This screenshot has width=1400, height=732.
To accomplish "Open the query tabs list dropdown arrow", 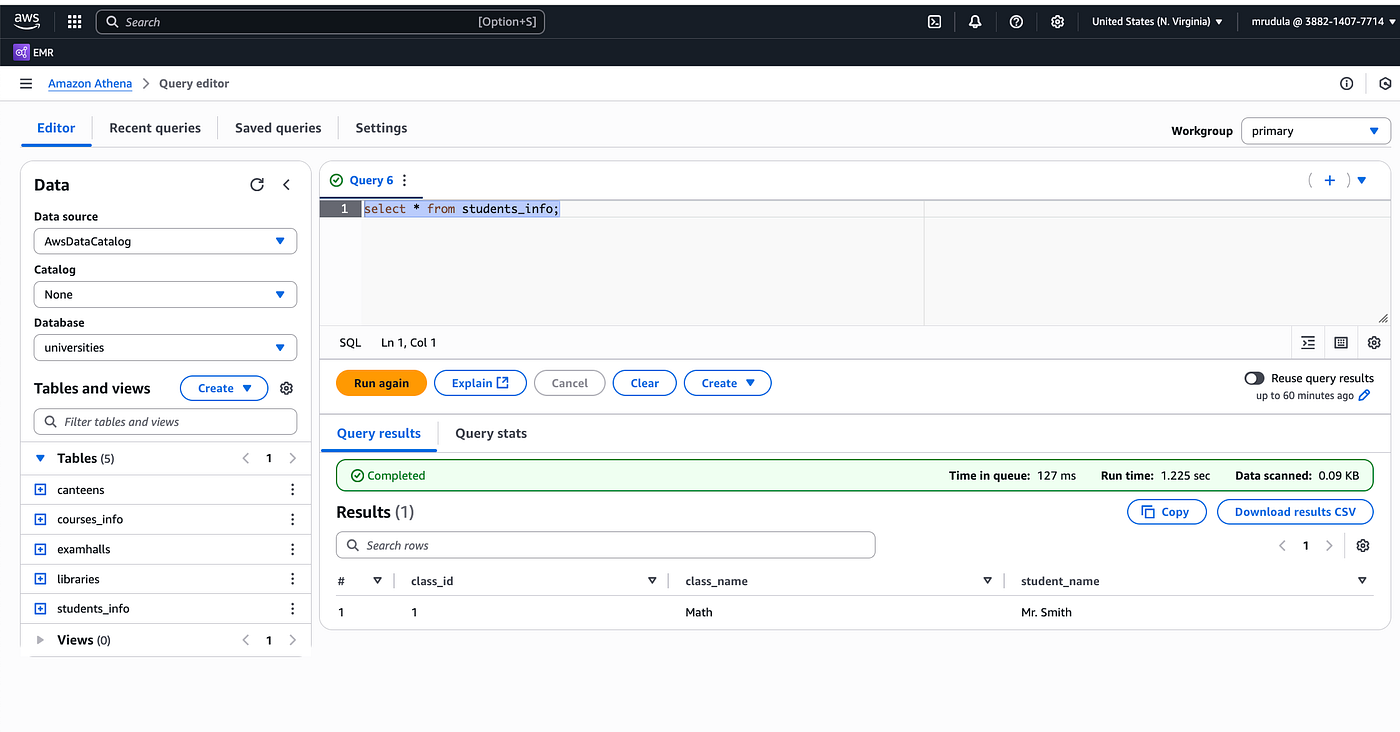I will click(1362, 180).
